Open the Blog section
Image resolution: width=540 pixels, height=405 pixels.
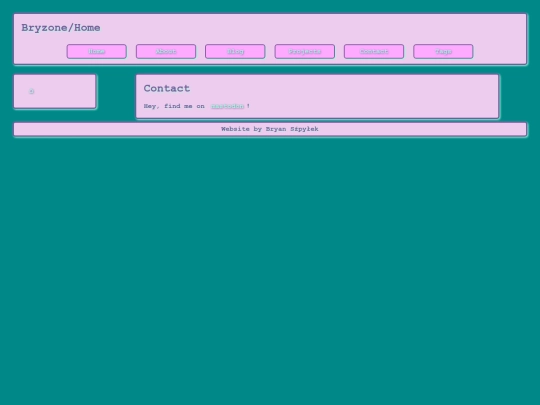coord(235,51)
